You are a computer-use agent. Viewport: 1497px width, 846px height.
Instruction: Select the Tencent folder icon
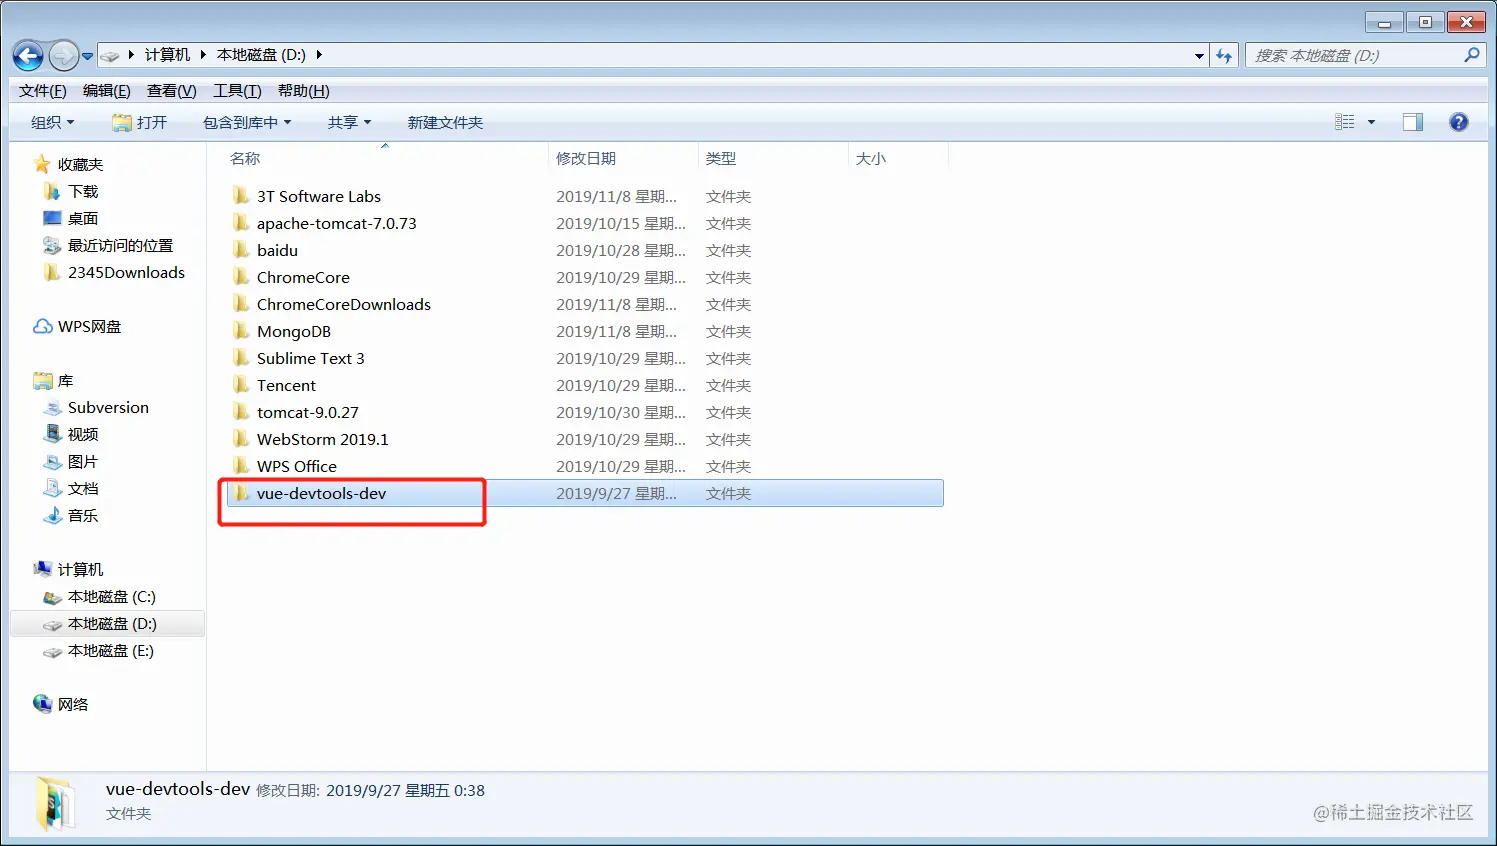coord(241,384)
